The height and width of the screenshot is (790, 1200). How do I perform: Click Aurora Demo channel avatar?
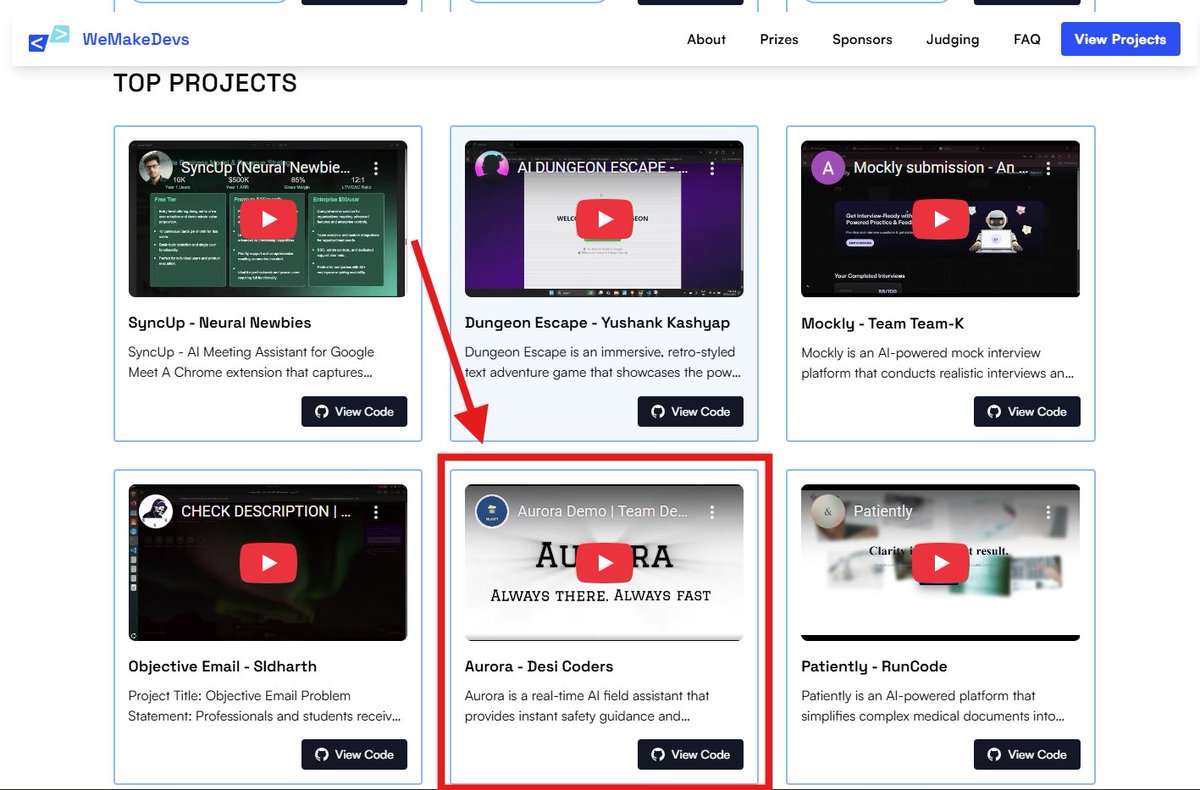(x=491, y=512)
